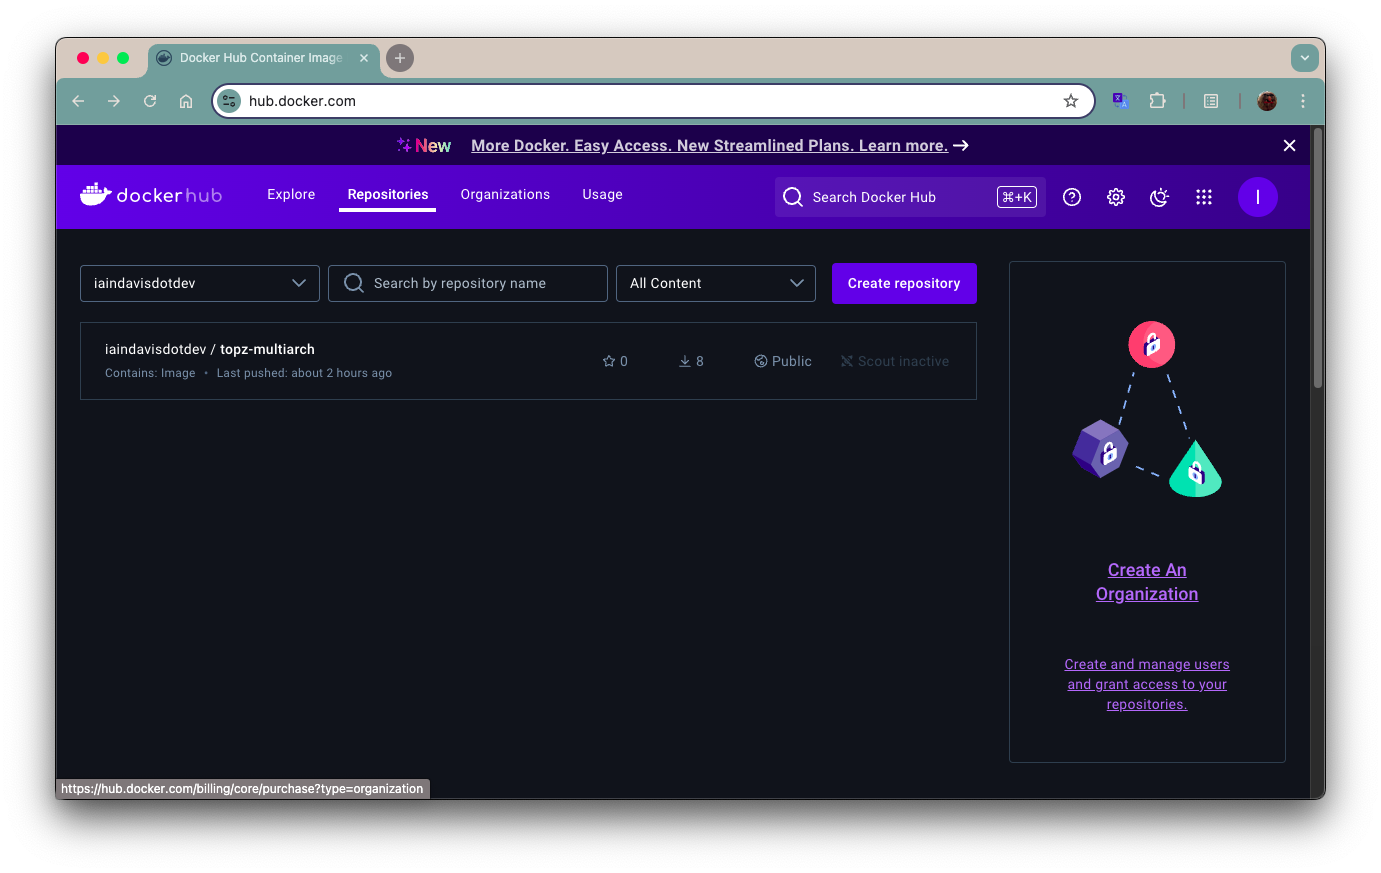This screenshot has height=873, width=1381.
Task: Click the Create repository button
Action: [904, 283]
